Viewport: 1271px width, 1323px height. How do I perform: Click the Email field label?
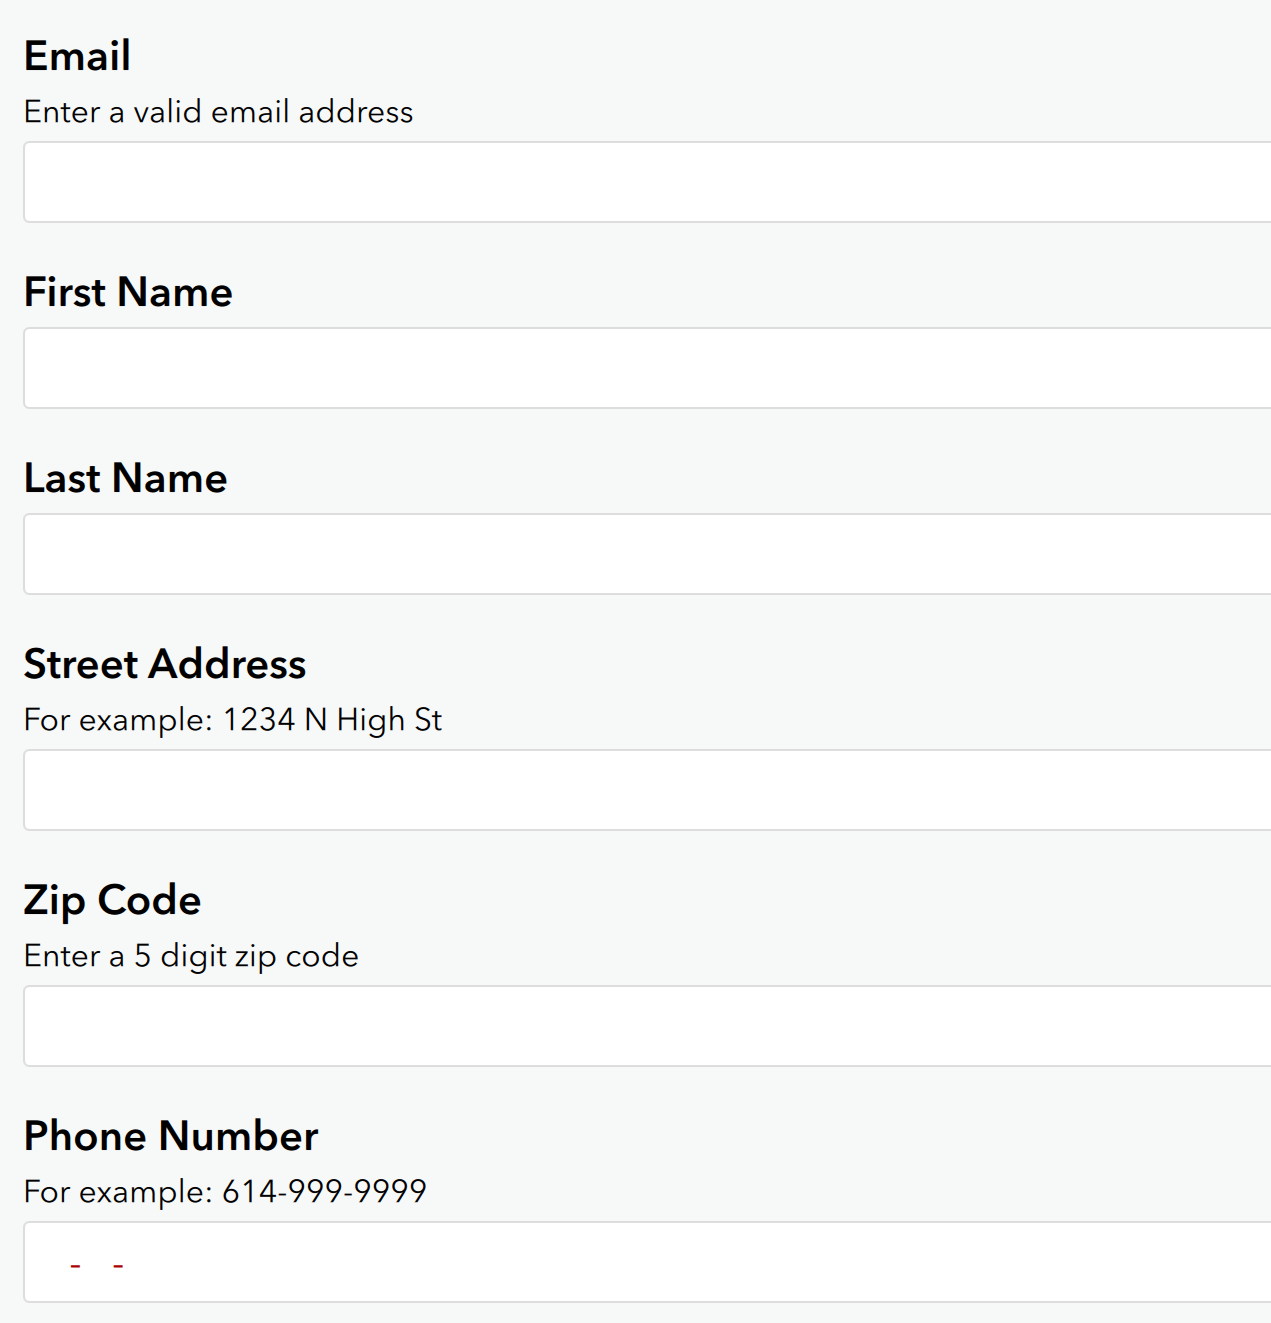77,56
